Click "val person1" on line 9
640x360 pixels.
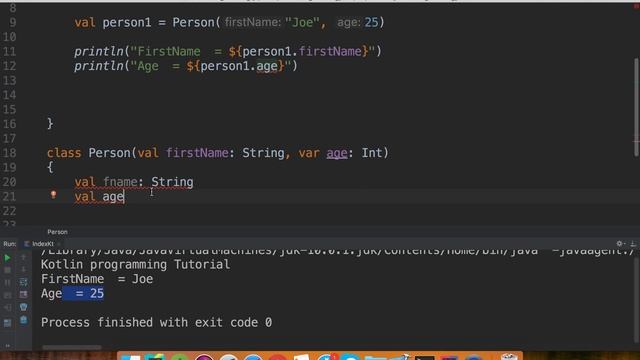[x=113, y=22]
